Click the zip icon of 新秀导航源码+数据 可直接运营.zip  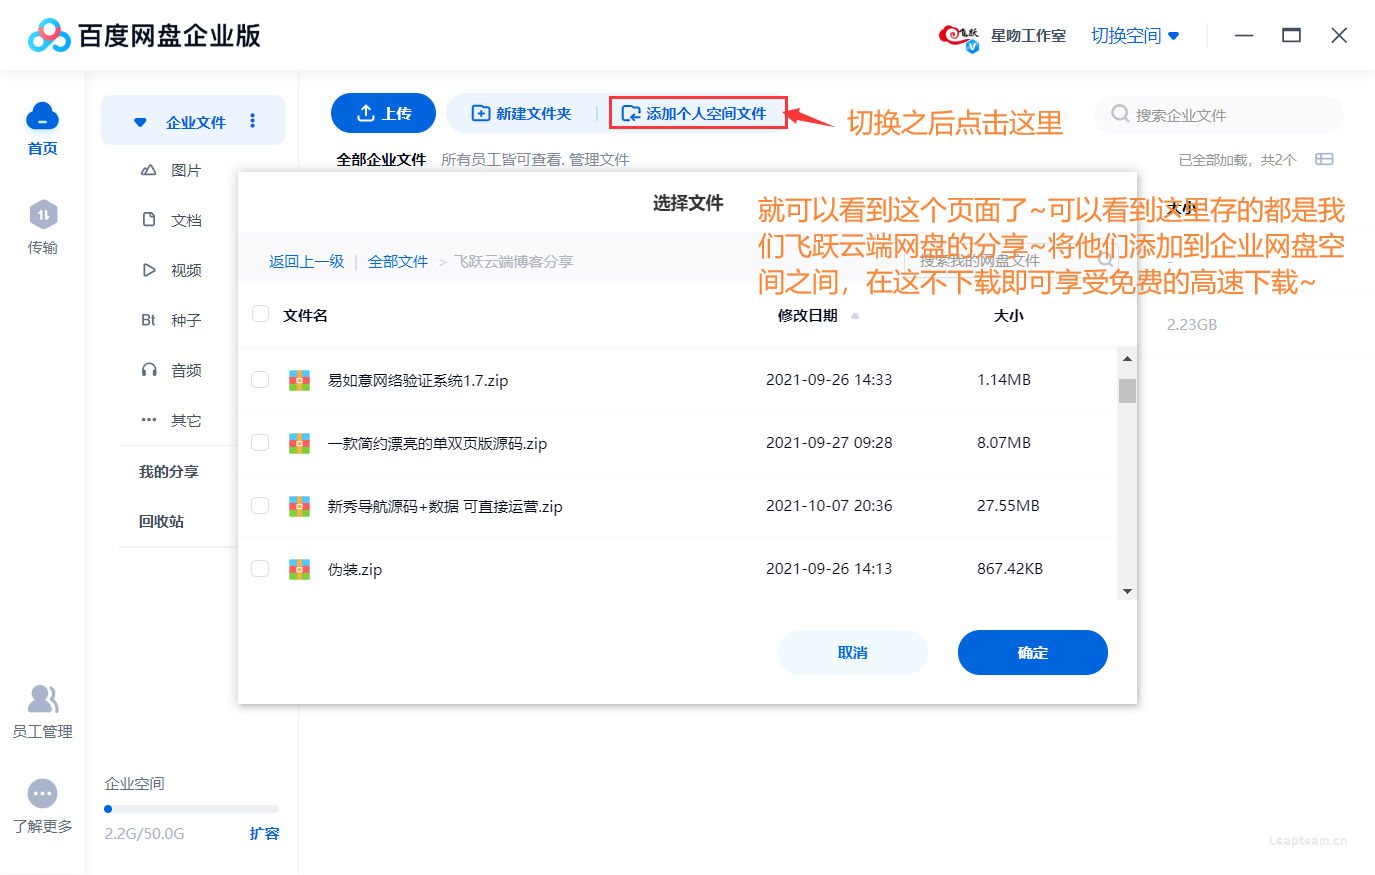coord(299,506)
